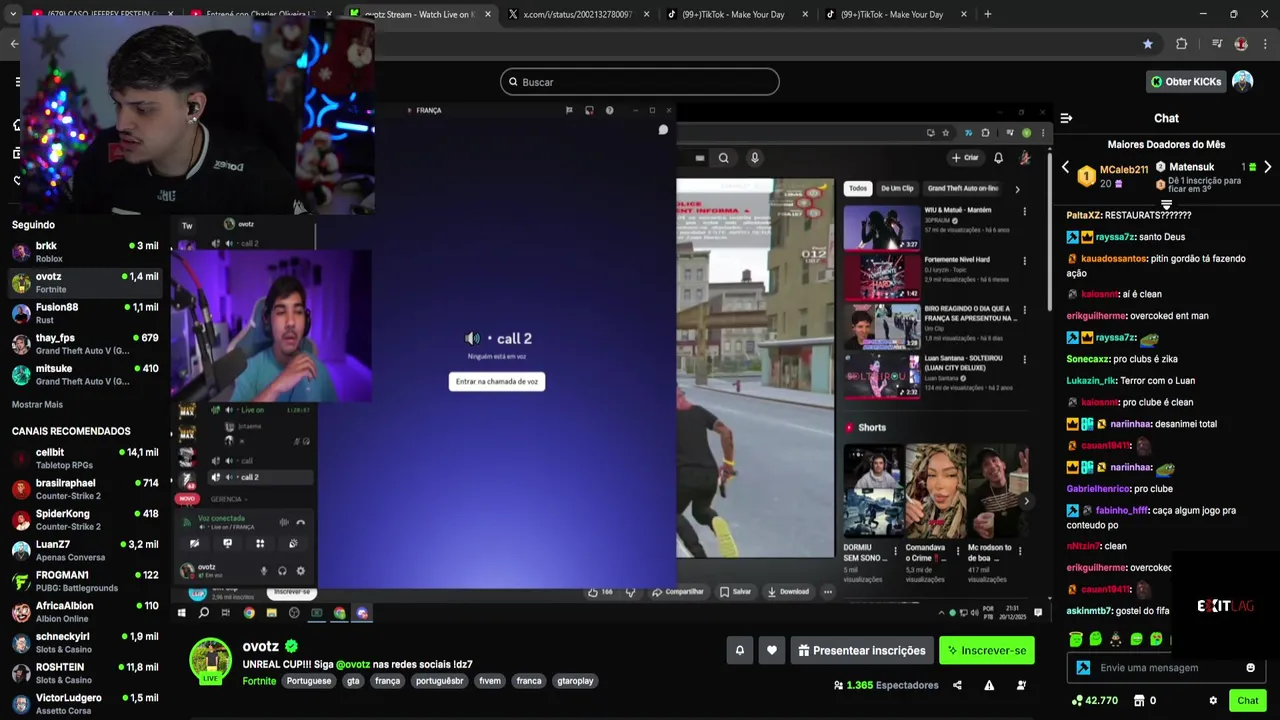Open the user avatar next to Obter KICKs
This screenshot has height=720, width=1280.
point(1242,82)
